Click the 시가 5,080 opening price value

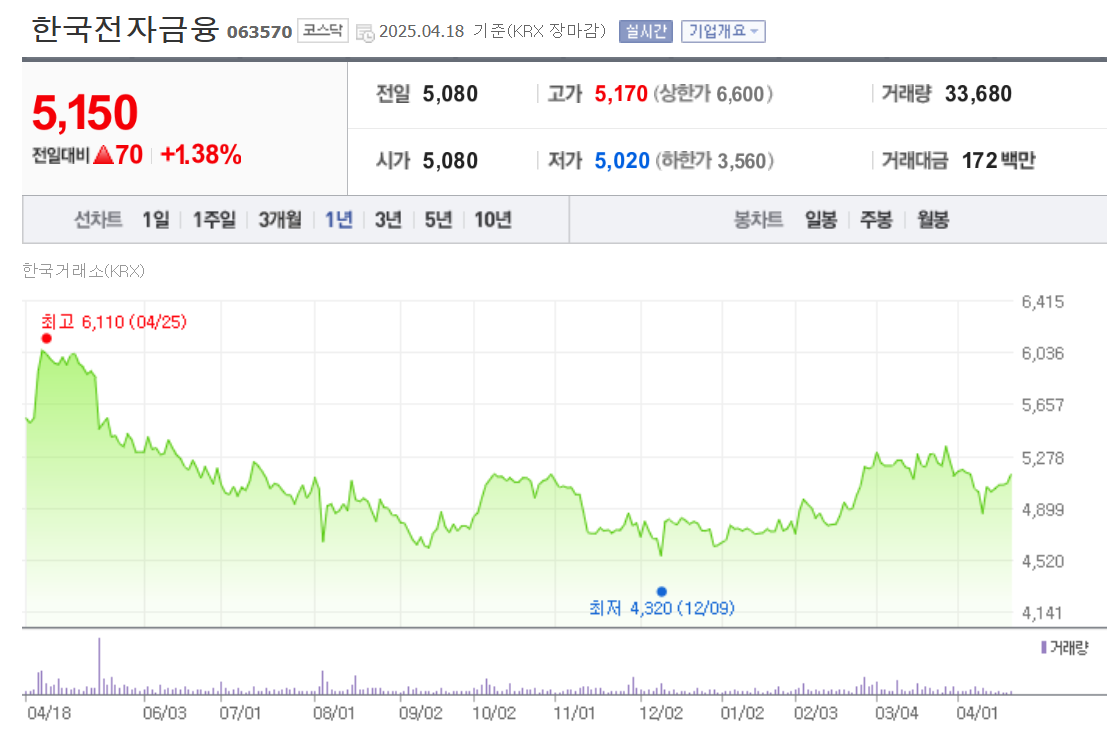[x=450, y=161]
